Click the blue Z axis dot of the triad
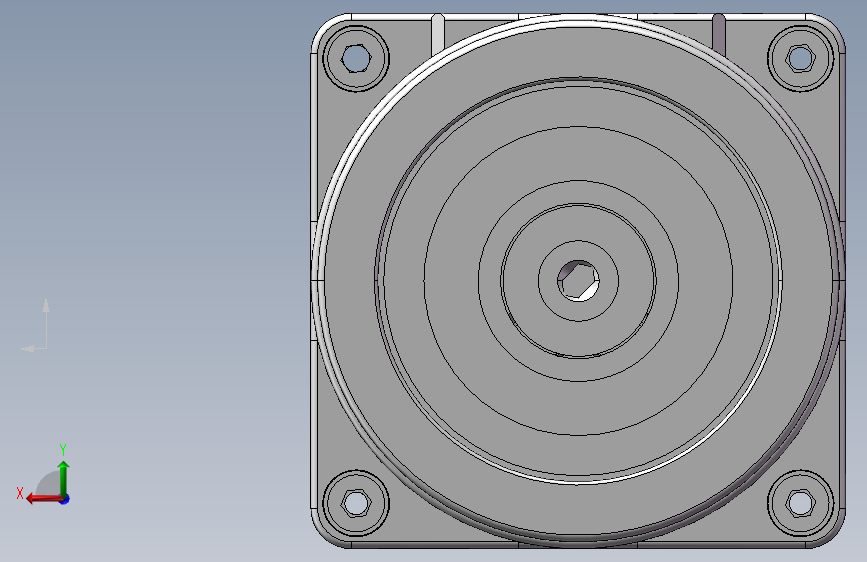The image size is (867, 562). pos(65,500)
